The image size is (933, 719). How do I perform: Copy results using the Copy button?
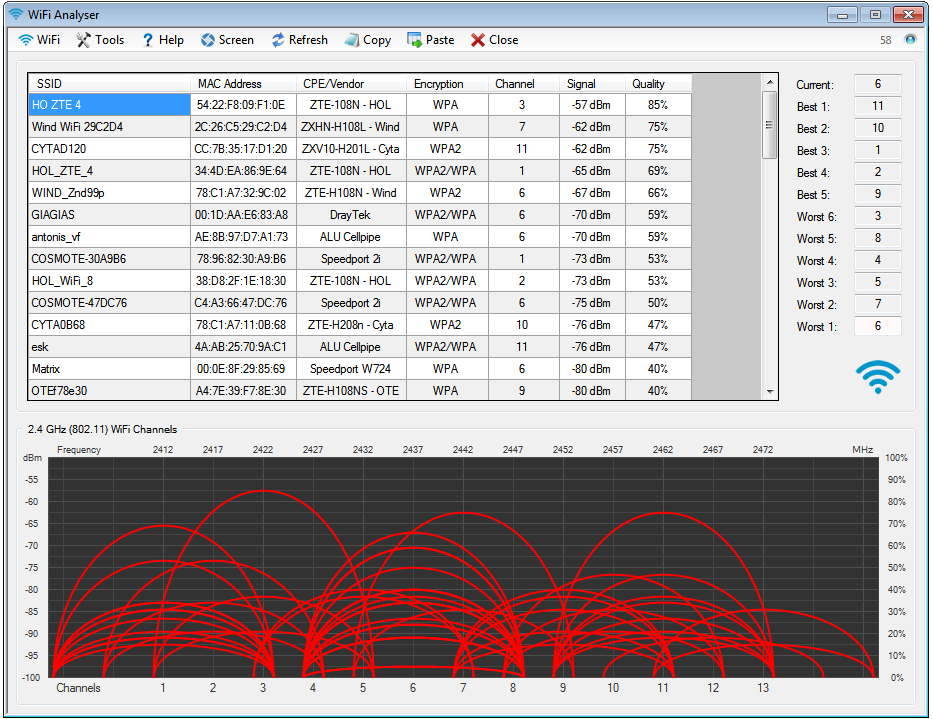click(x=367, y=40)
